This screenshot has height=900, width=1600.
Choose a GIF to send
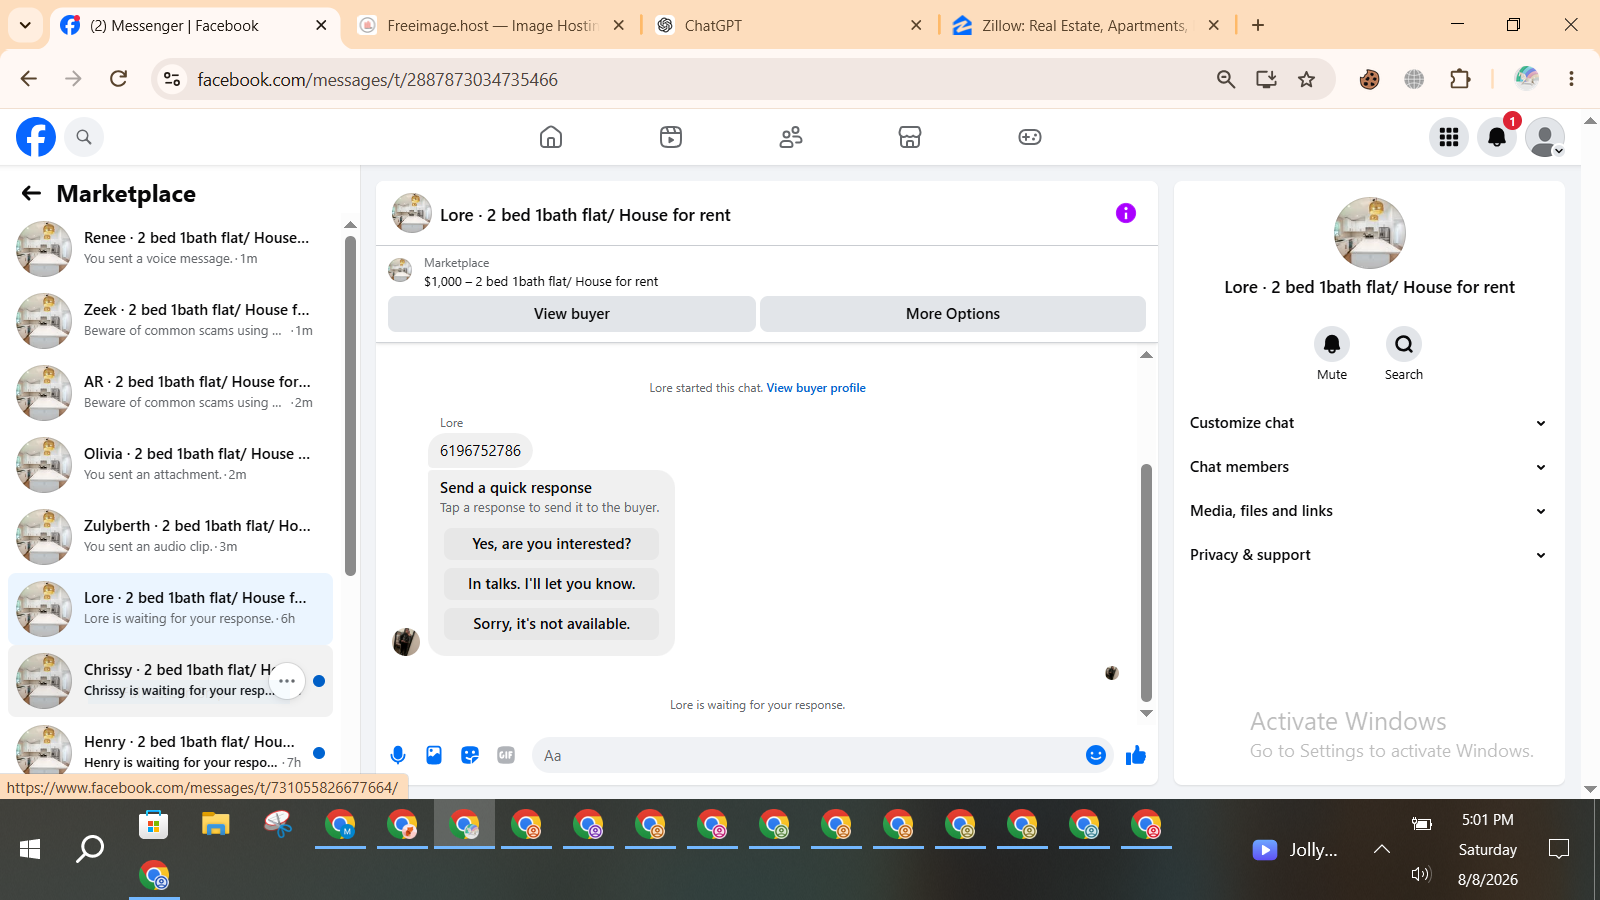click(x=506, y=755)
